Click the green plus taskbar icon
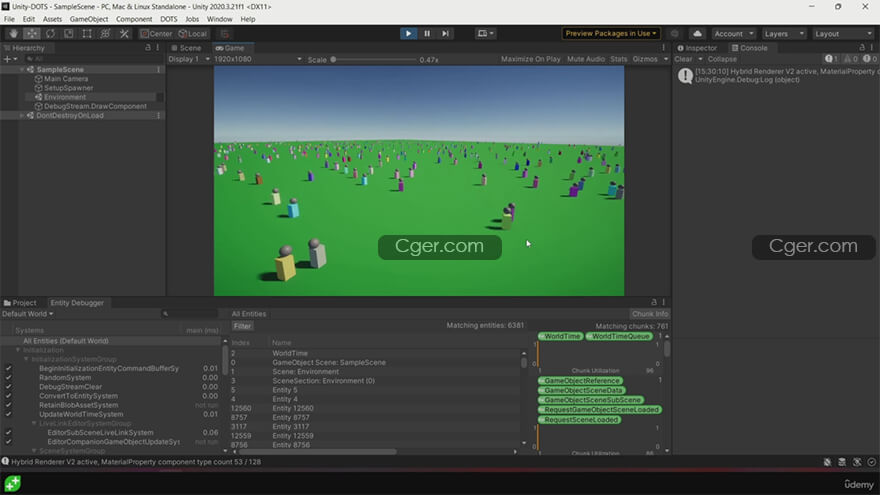Screen dimensions: 880x495 click(x=12, y=483)
